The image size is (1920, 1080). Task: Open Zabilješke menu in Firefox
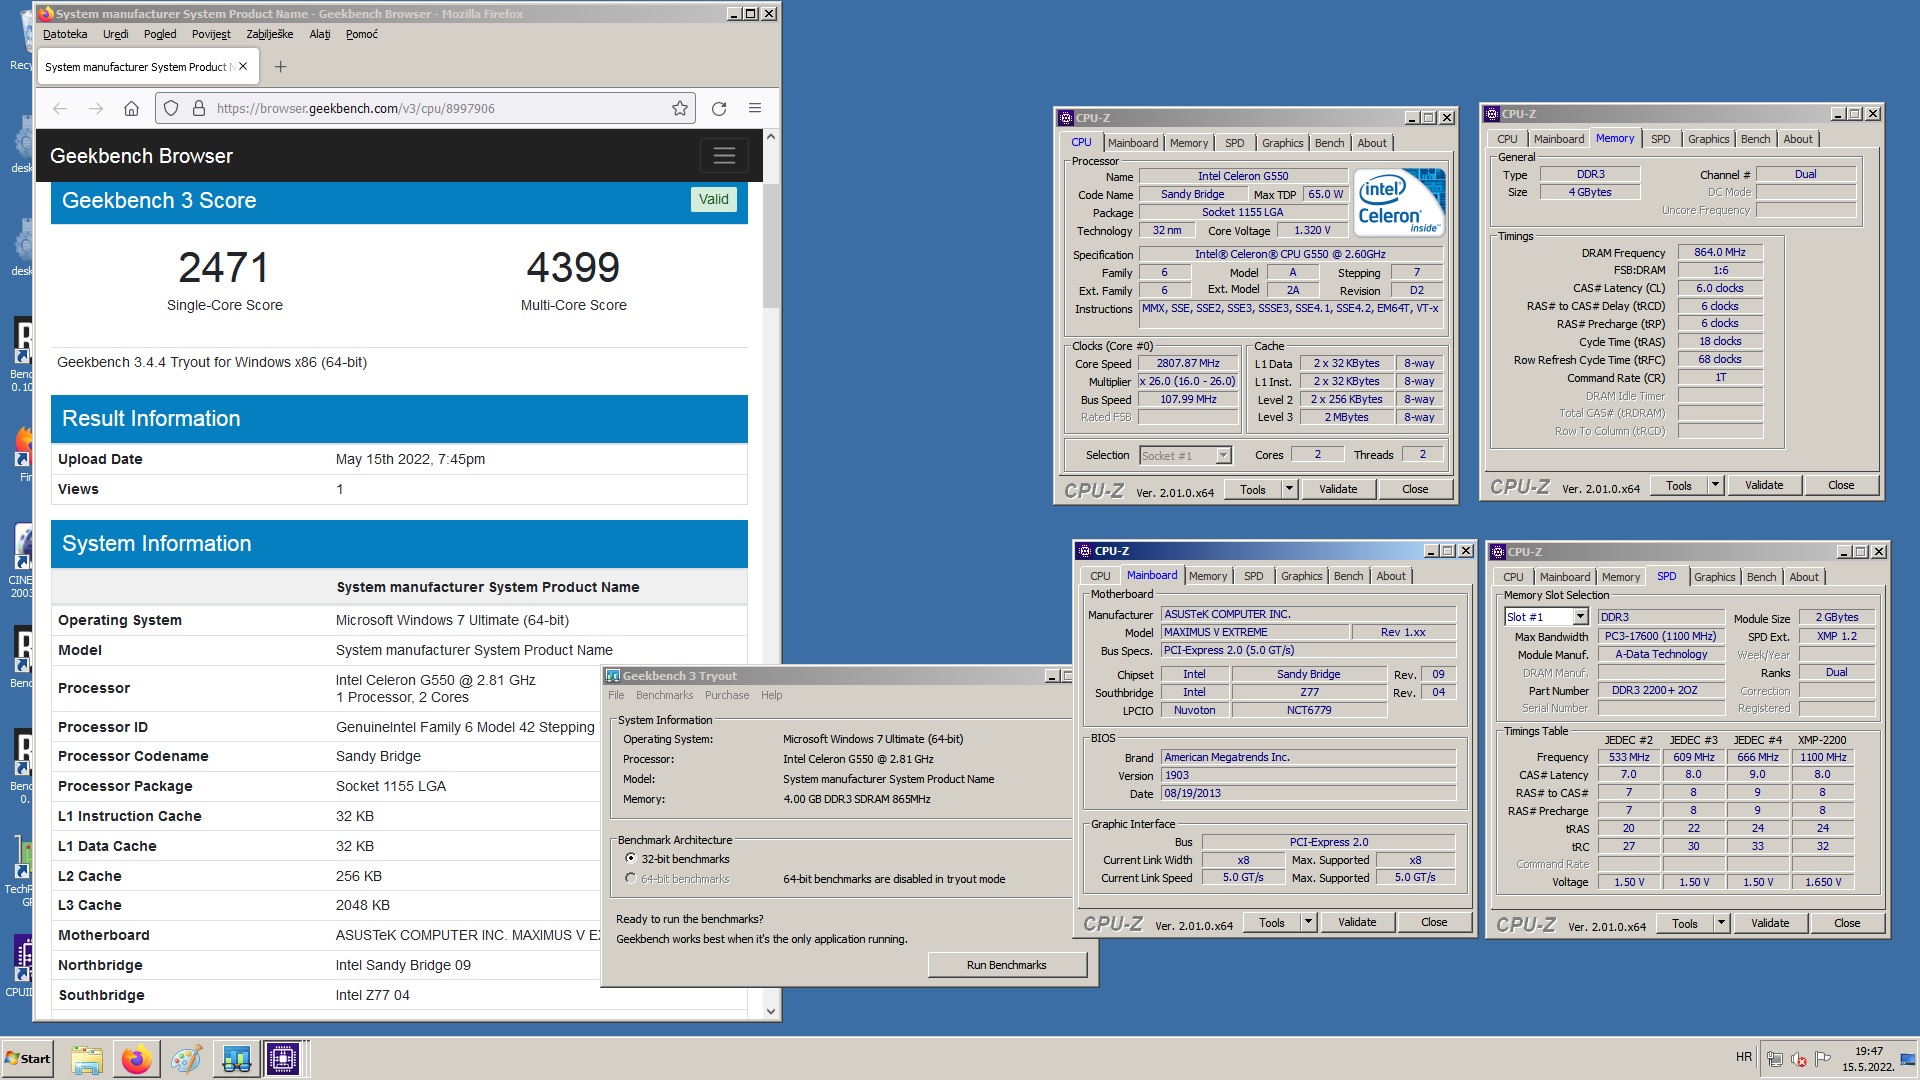270,34
